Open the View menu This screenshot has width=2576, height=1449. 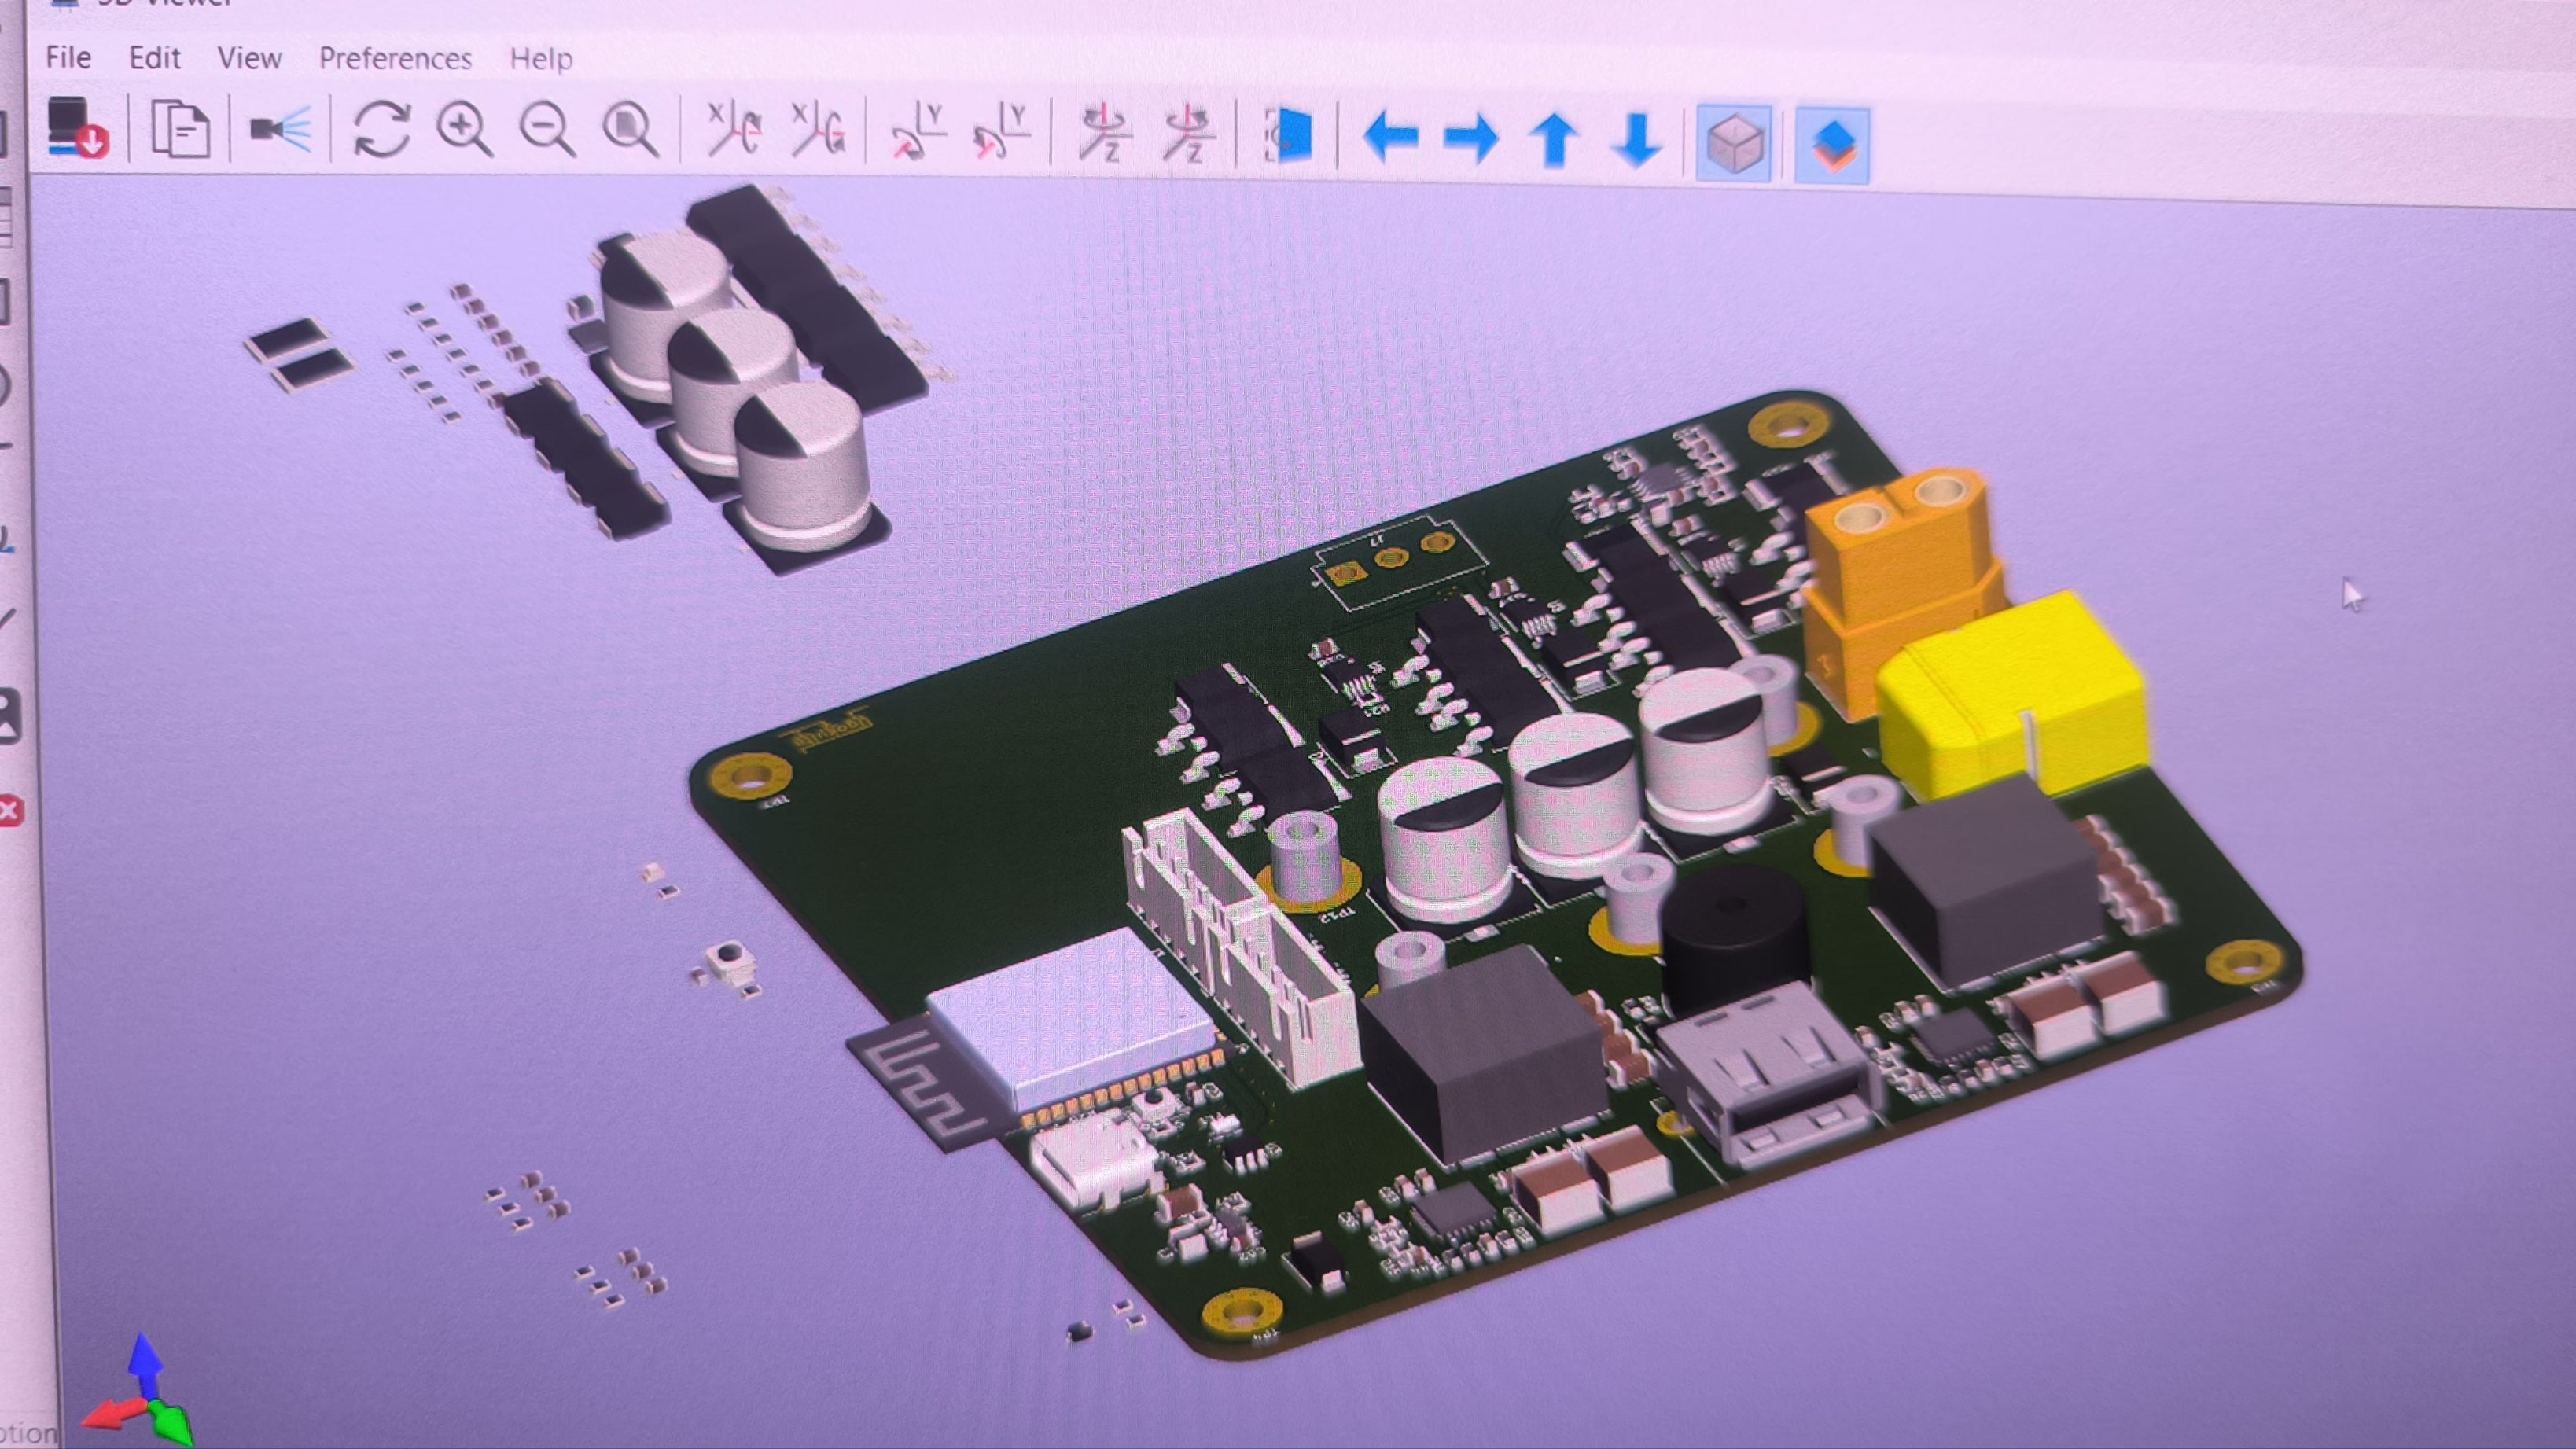(249, 58)
